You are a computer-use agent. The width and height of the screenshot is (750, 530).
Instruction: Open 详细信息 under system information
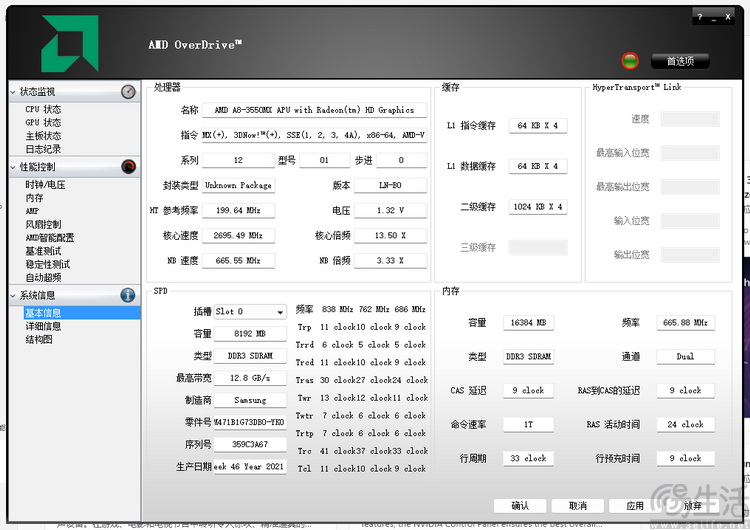pyautogui.click(x=43, y=326)
